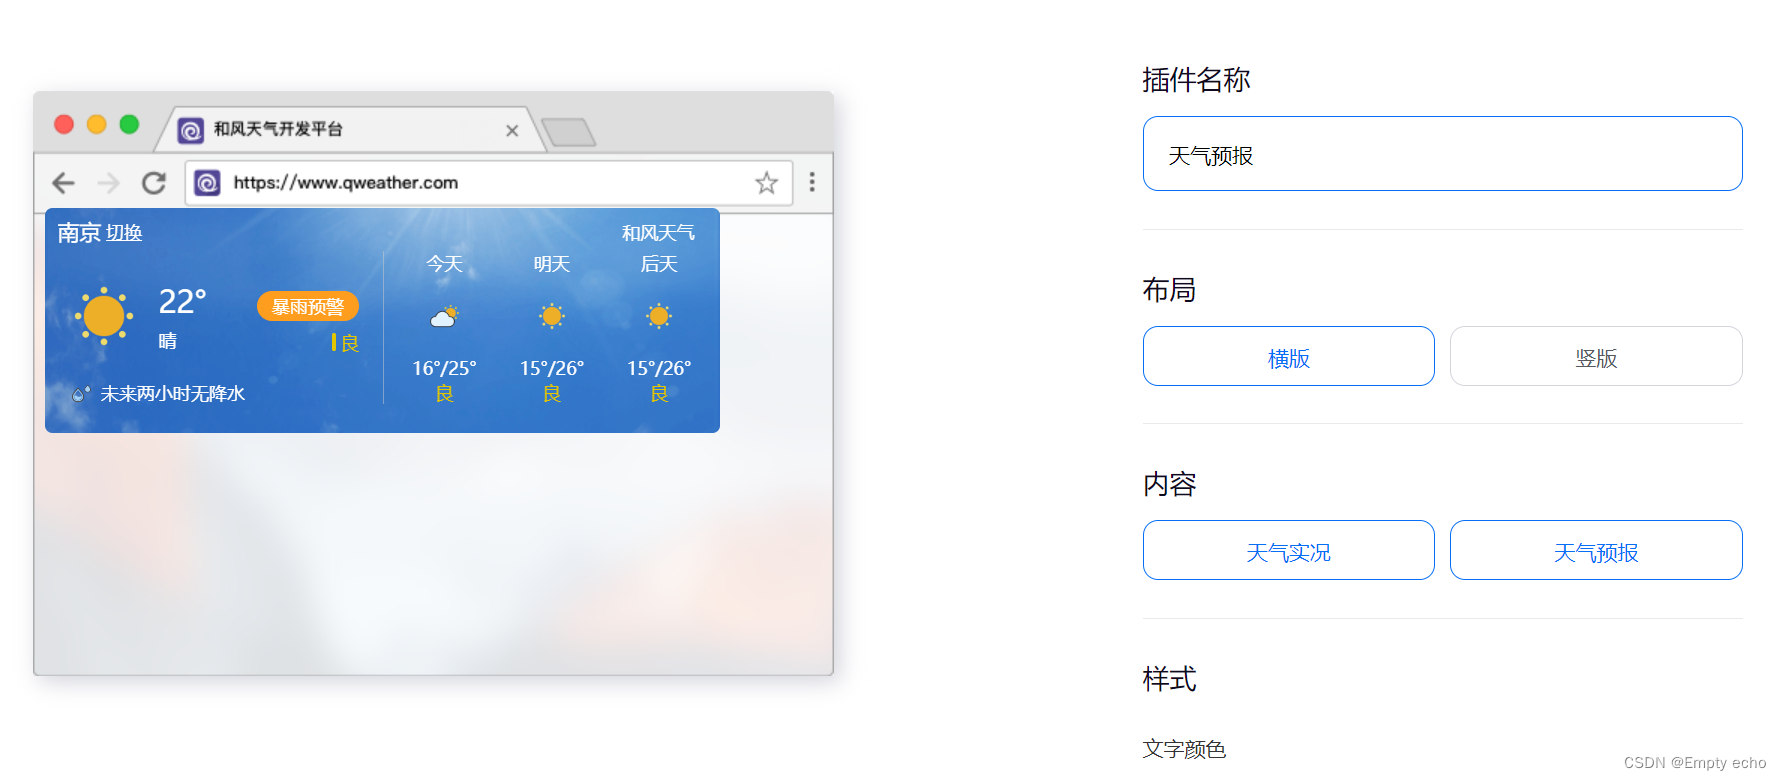Click the 内容 section heading
1781x780 pixels.
click(1169, 484)
